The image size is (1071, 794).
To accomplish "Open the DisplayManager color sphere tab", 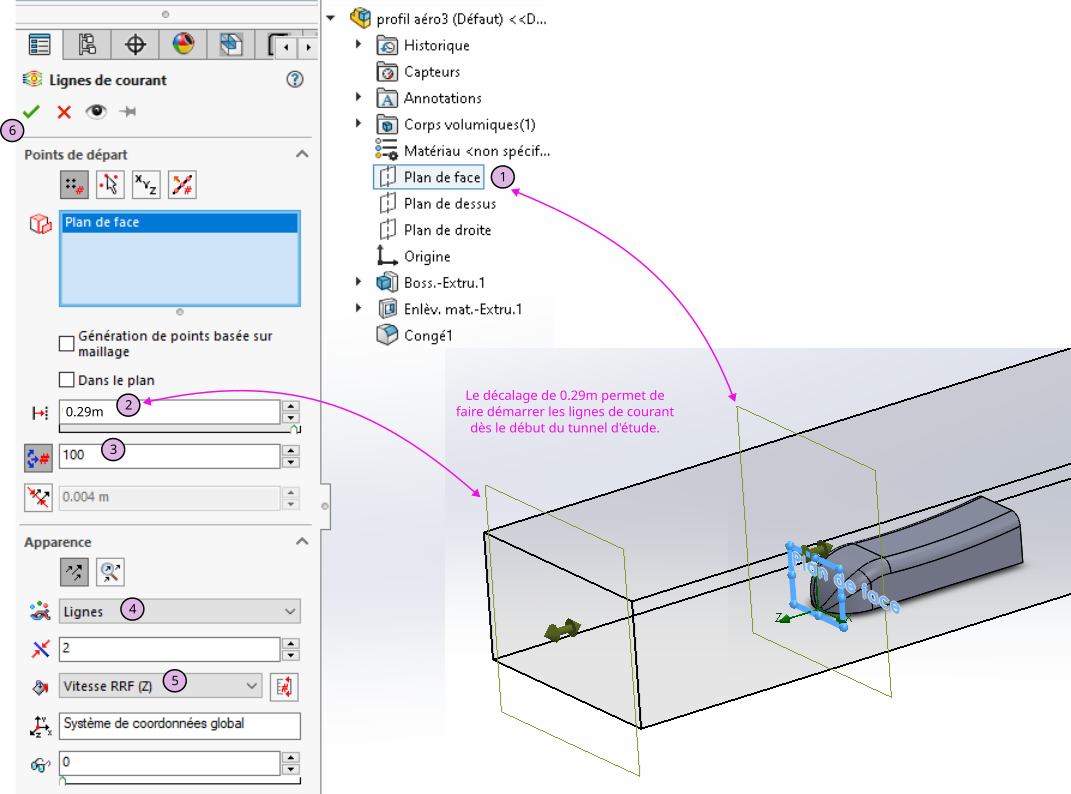I will click(183, 45).
